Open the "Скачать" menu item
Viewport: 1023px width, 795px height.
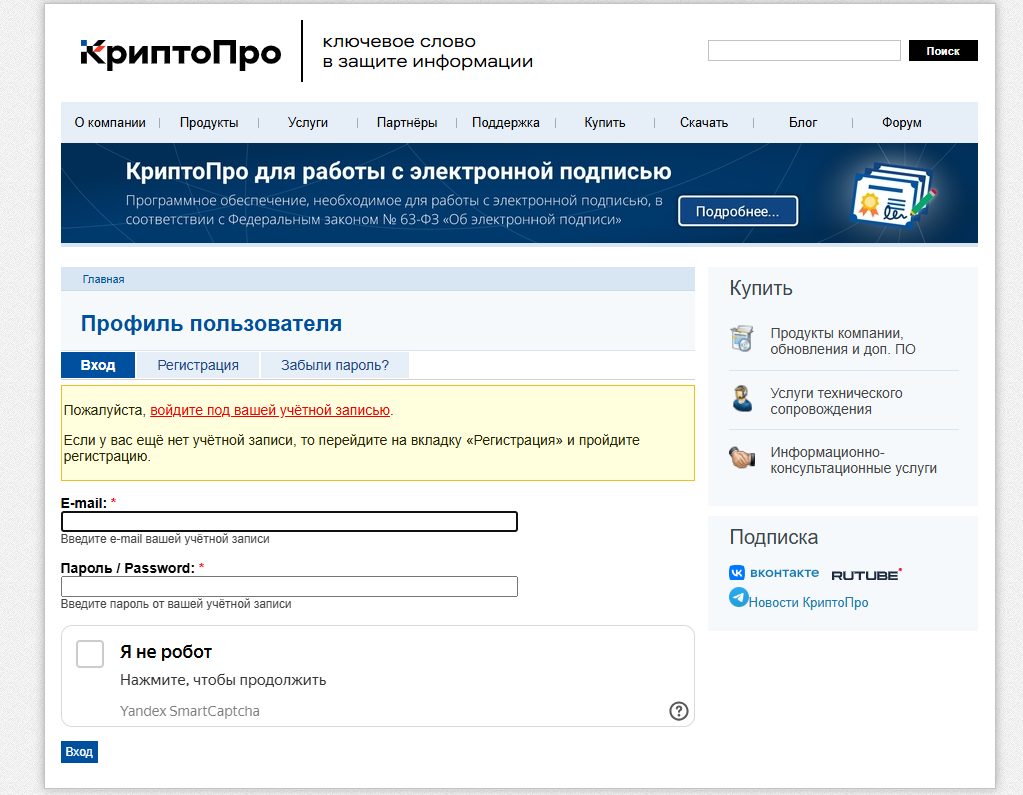coord(704,123)
